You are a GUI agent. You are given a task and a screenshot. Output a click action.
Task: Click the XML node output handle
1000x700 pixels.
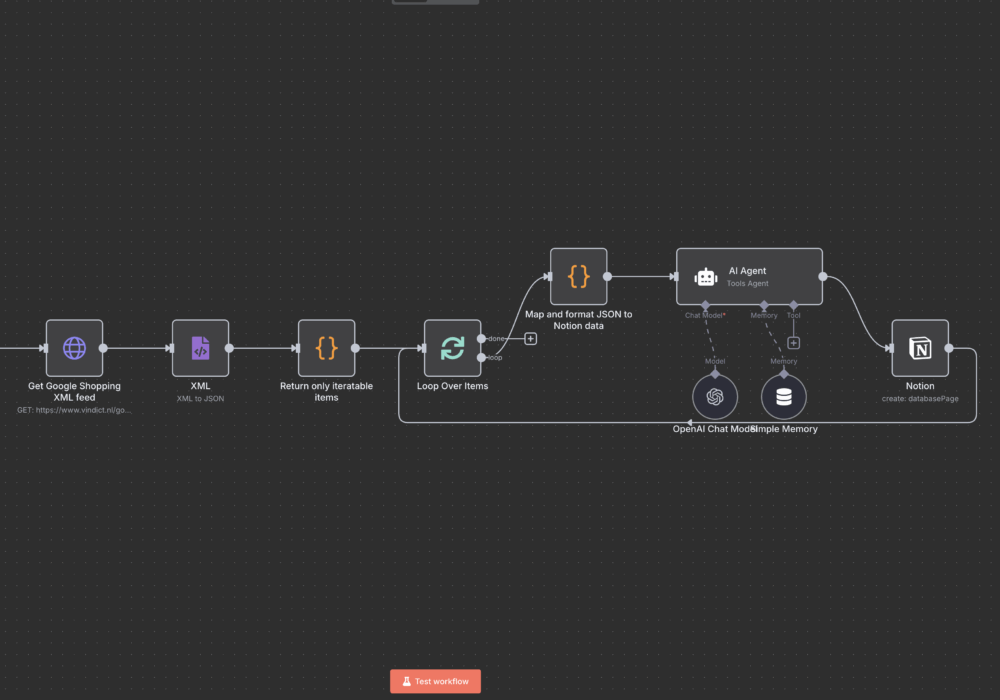click(229, 348)
